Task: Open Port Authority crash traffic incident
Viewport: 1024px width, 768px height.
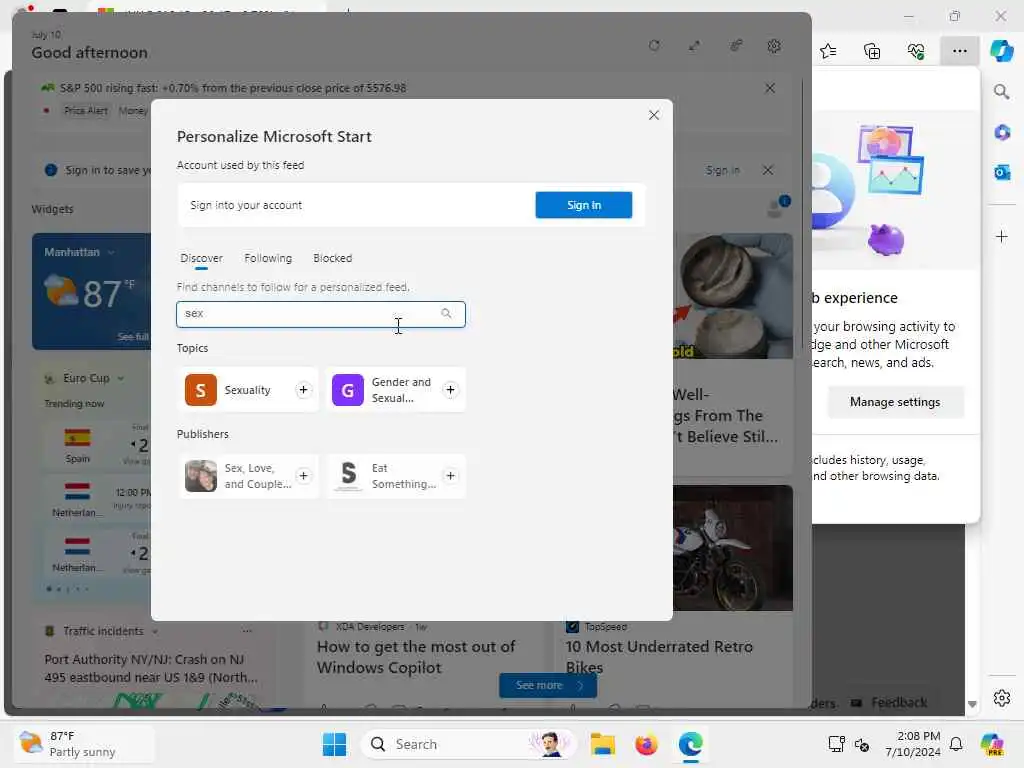Action: 151,669
